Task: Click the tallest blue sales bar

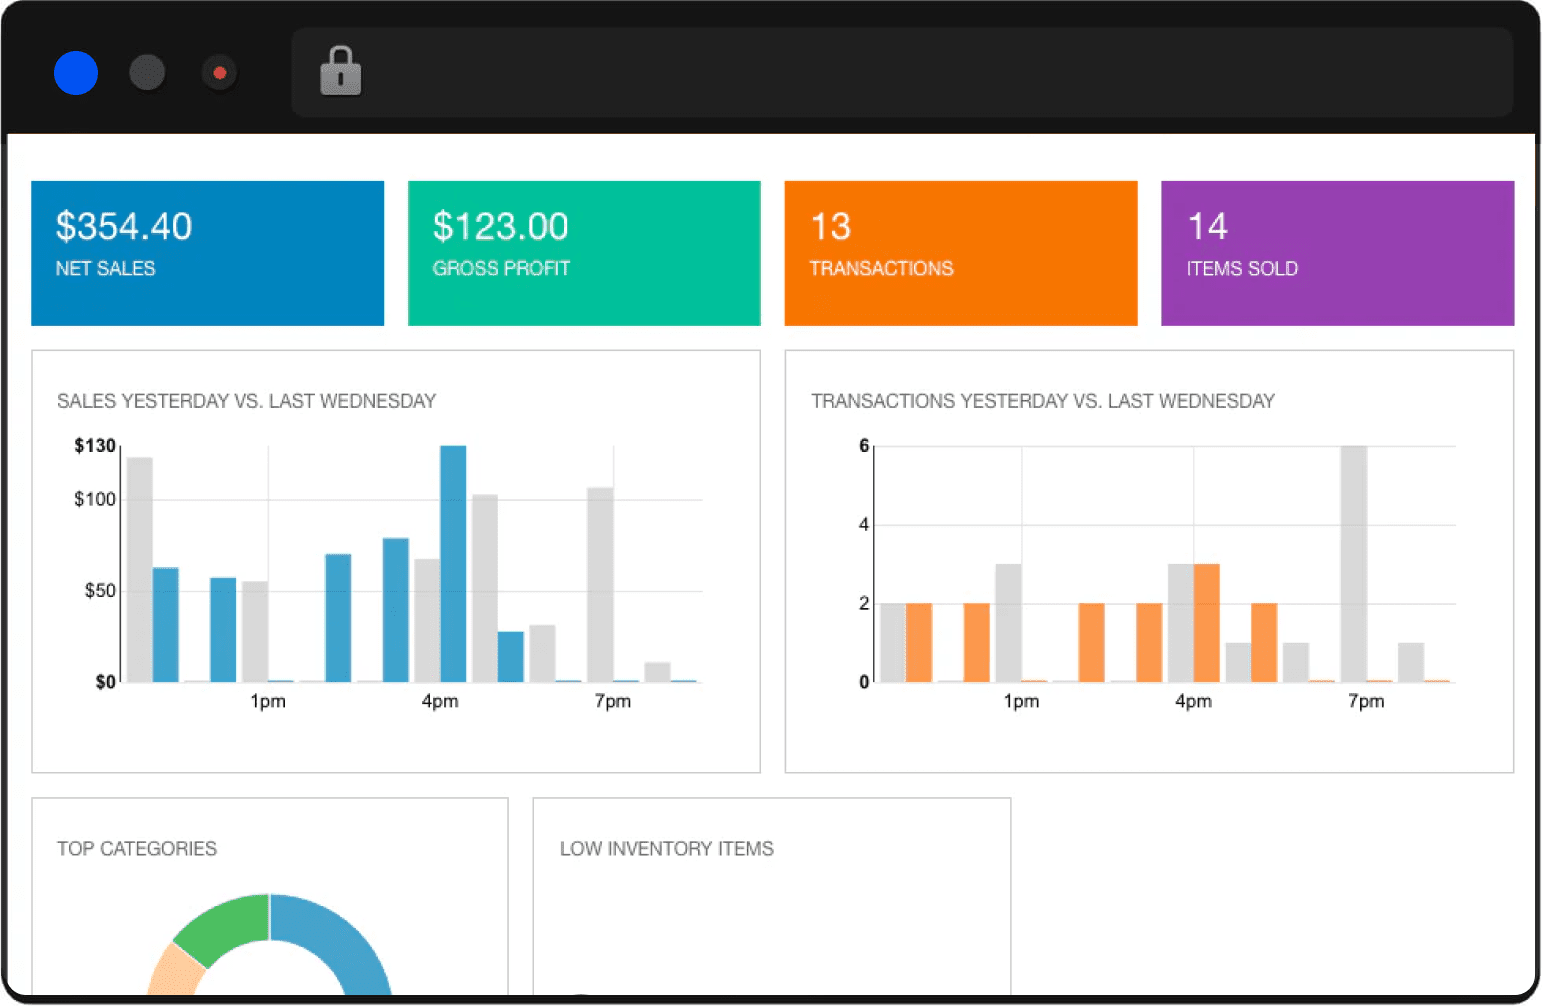Action: tap(453, 563)
